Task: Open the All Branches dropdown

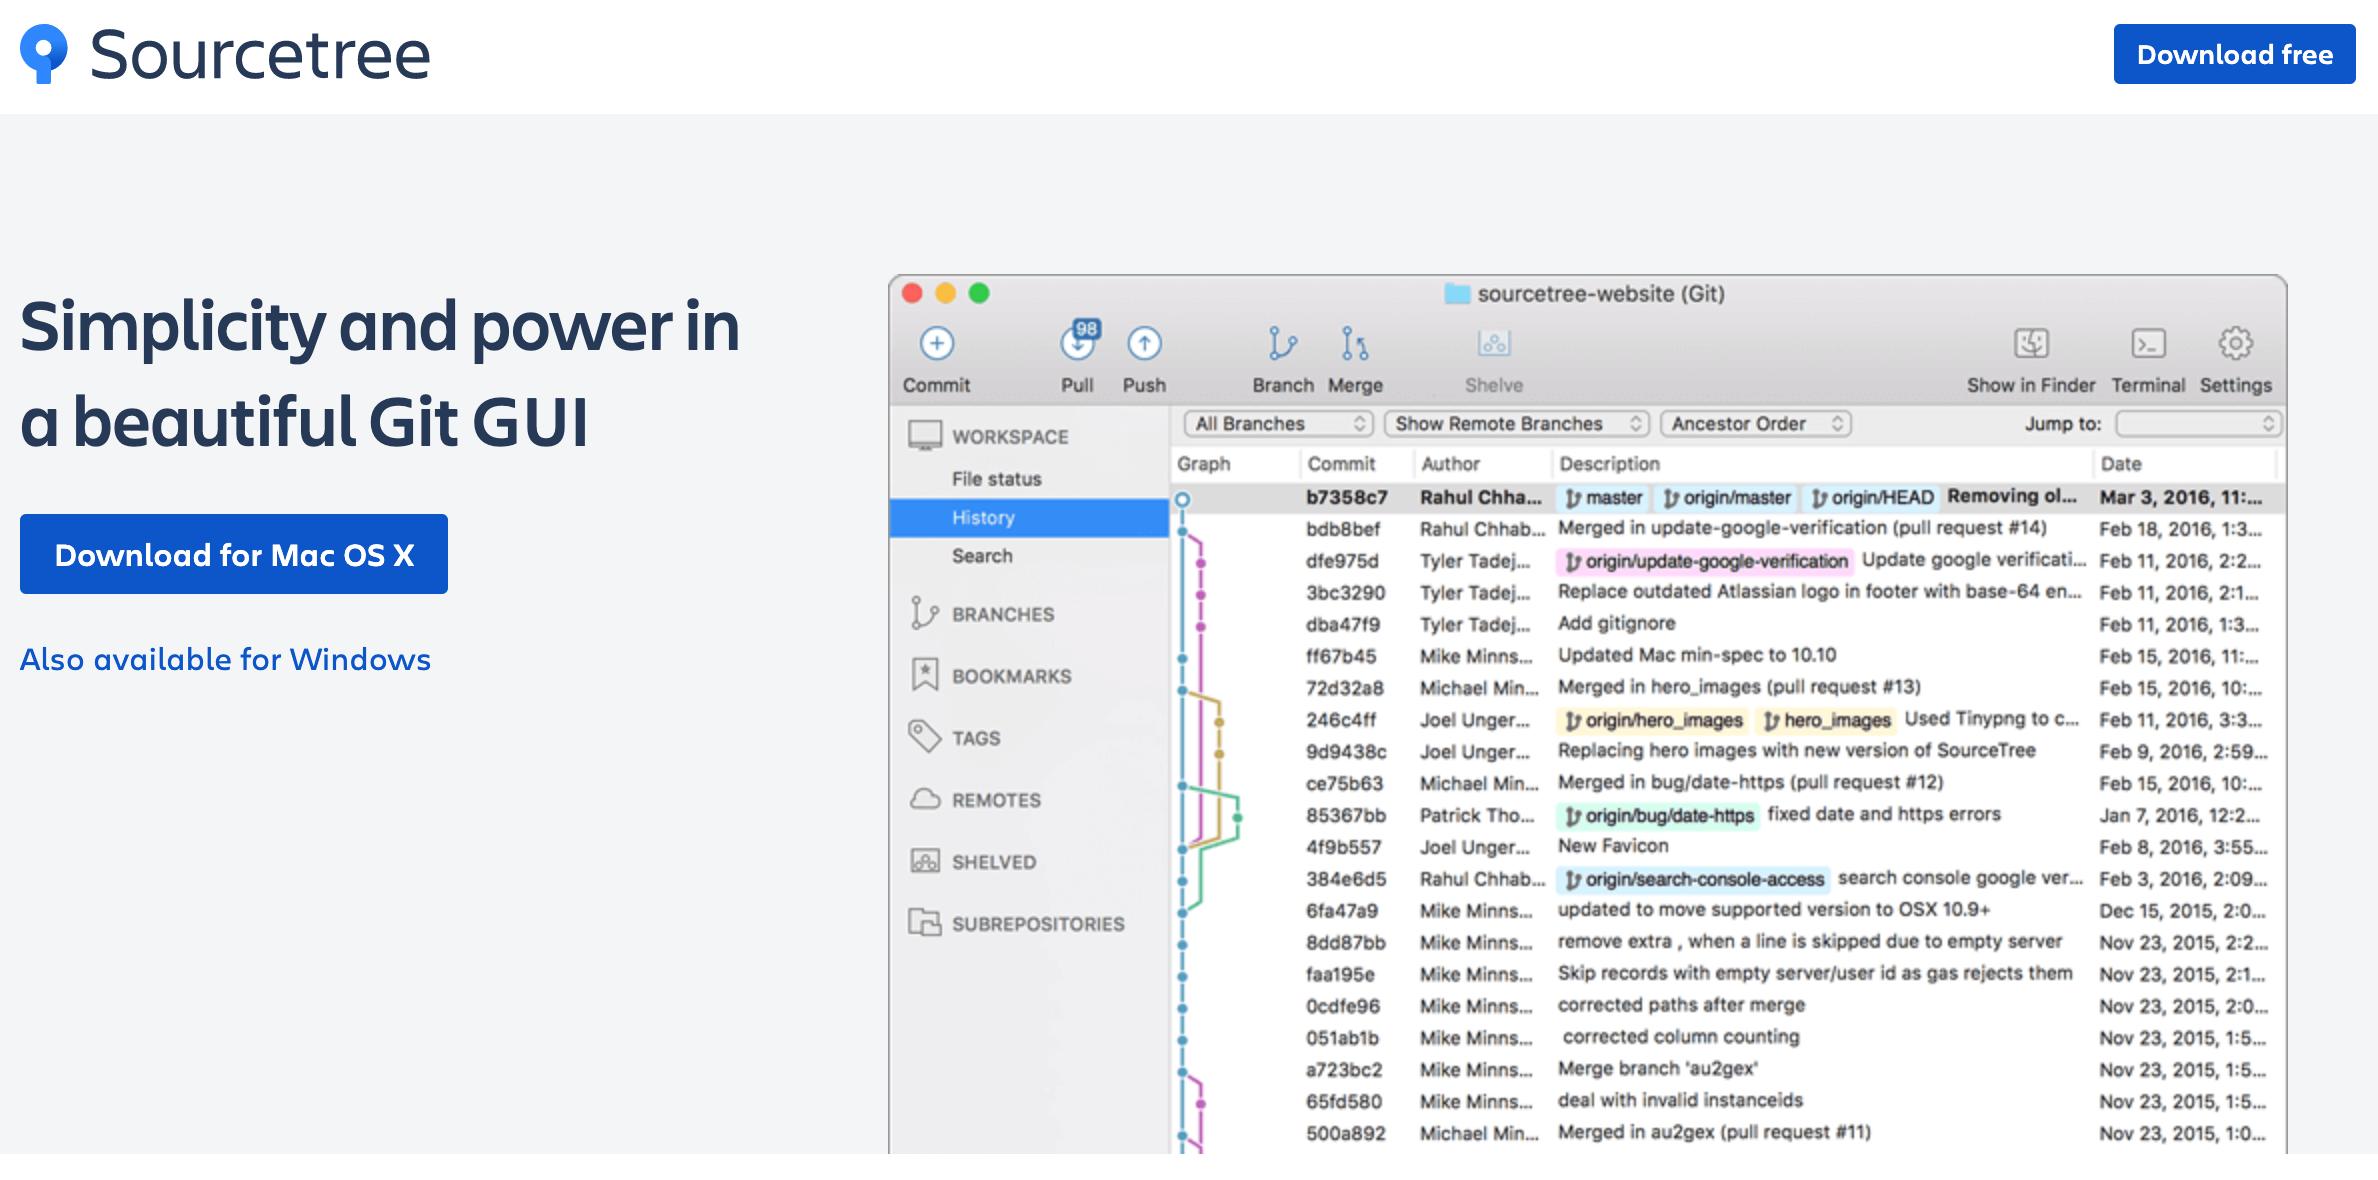Action: tap(1278, 423)
